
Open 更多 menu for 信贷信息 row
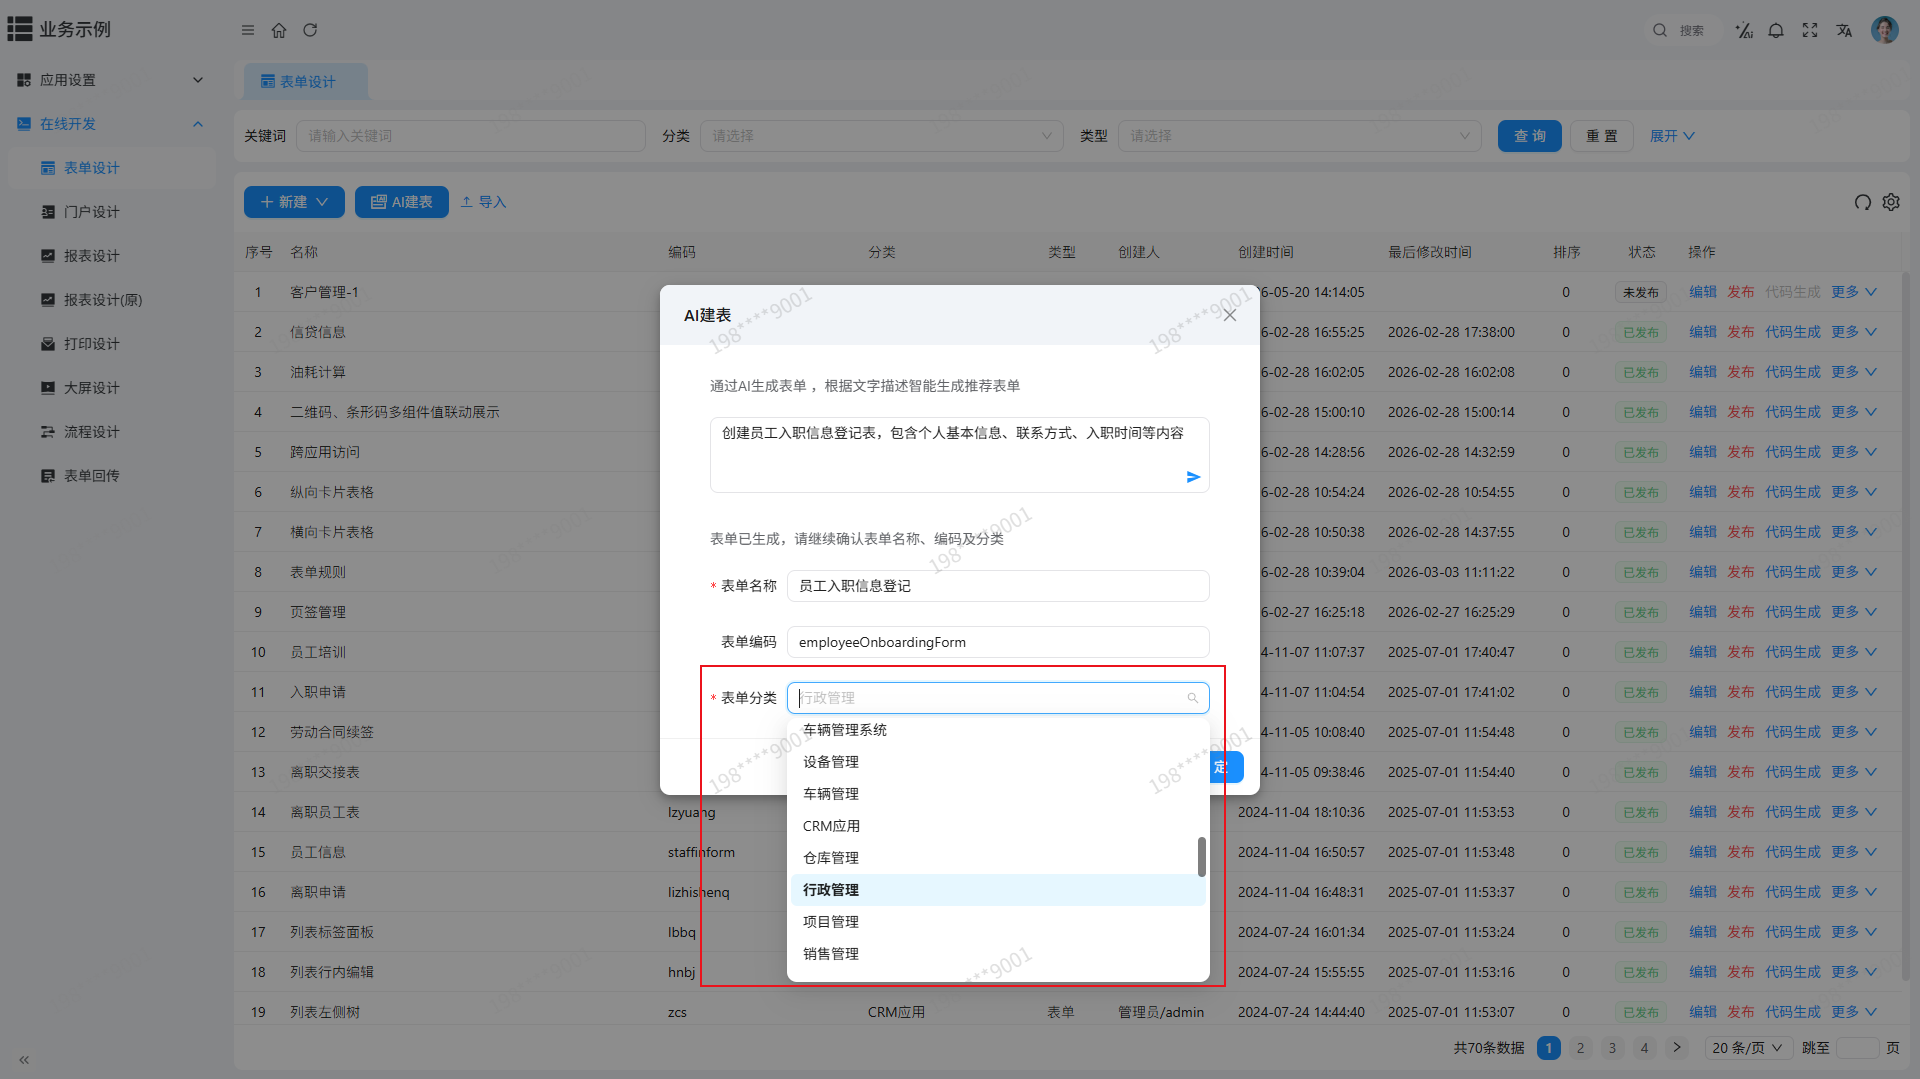(1854, 332)
